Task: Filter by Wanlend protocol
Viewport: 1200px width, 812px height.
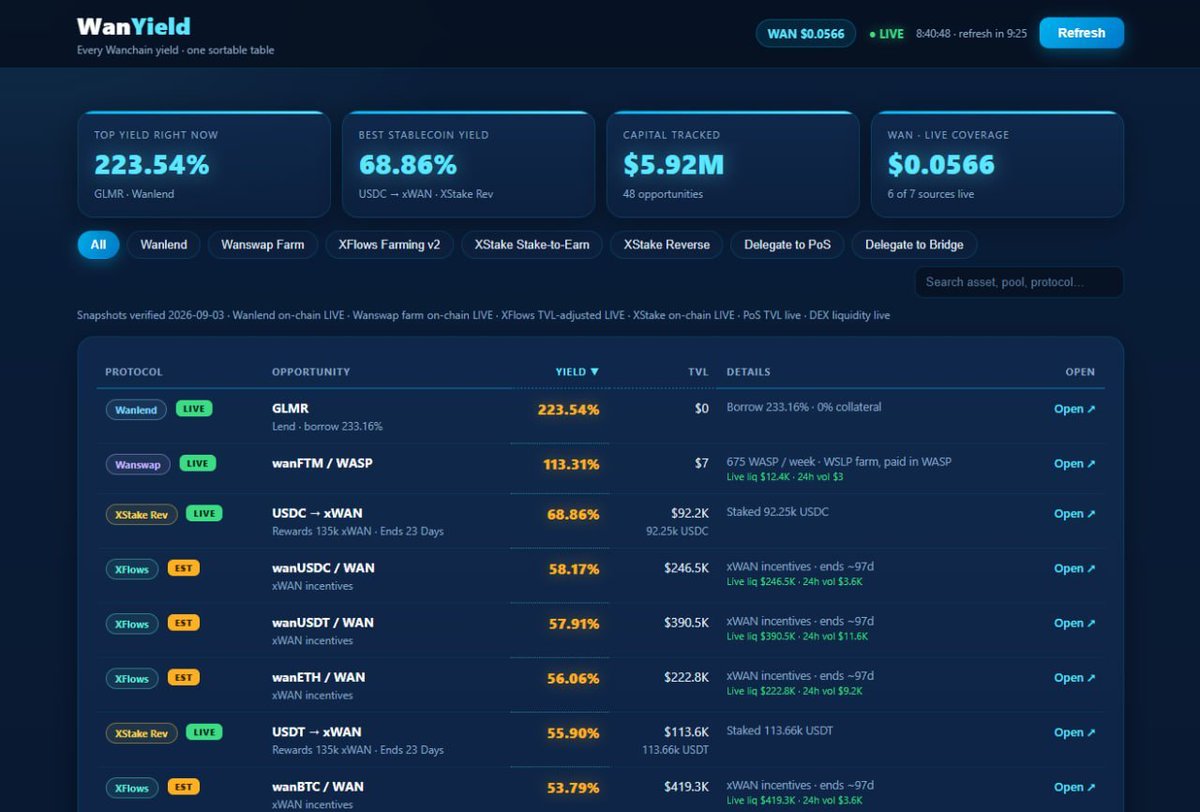Action: point(164,245)
